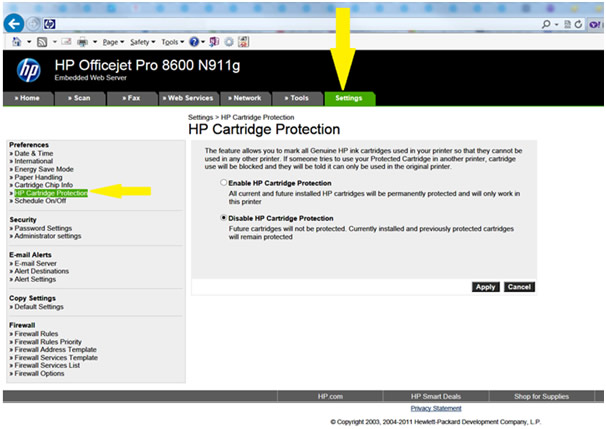Select Enable HP Cartridge Protection radio button
This screenshot has width=606, height=429.
click(x=223, y=182)
